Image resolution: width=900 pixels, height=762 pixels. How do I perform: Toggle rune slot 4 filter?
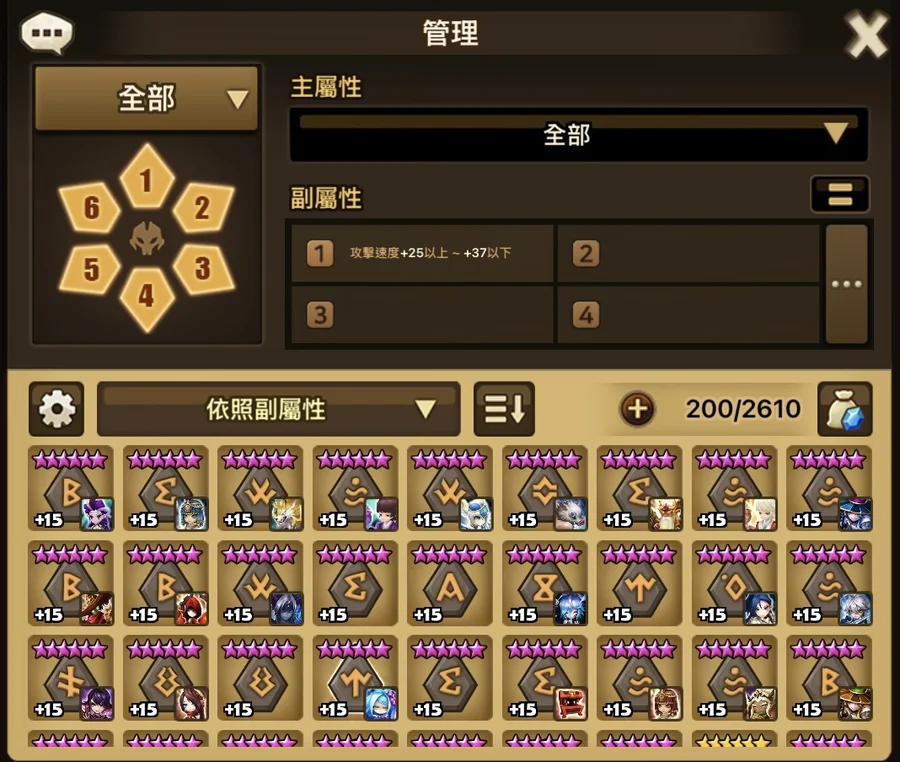click(x=147, y=298)
